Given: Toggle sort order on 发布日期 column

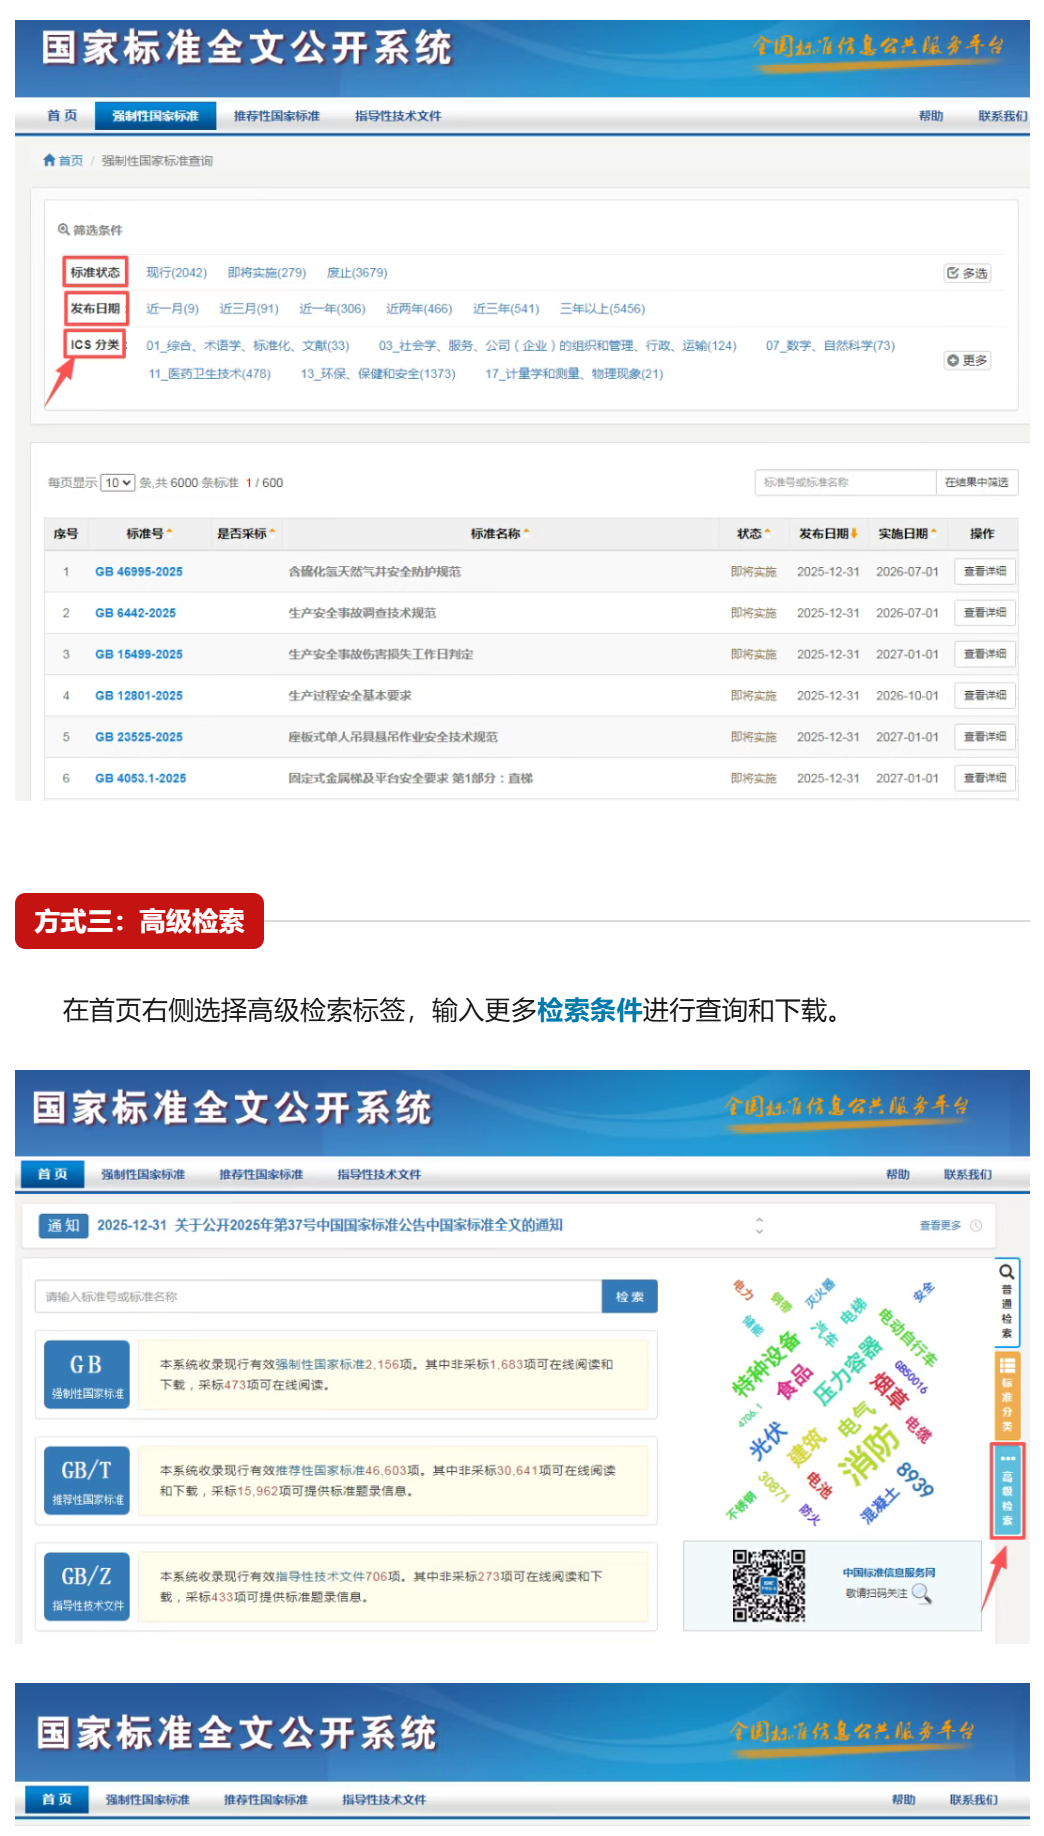Looking at the screenshot, I should (x=828, y=534).
